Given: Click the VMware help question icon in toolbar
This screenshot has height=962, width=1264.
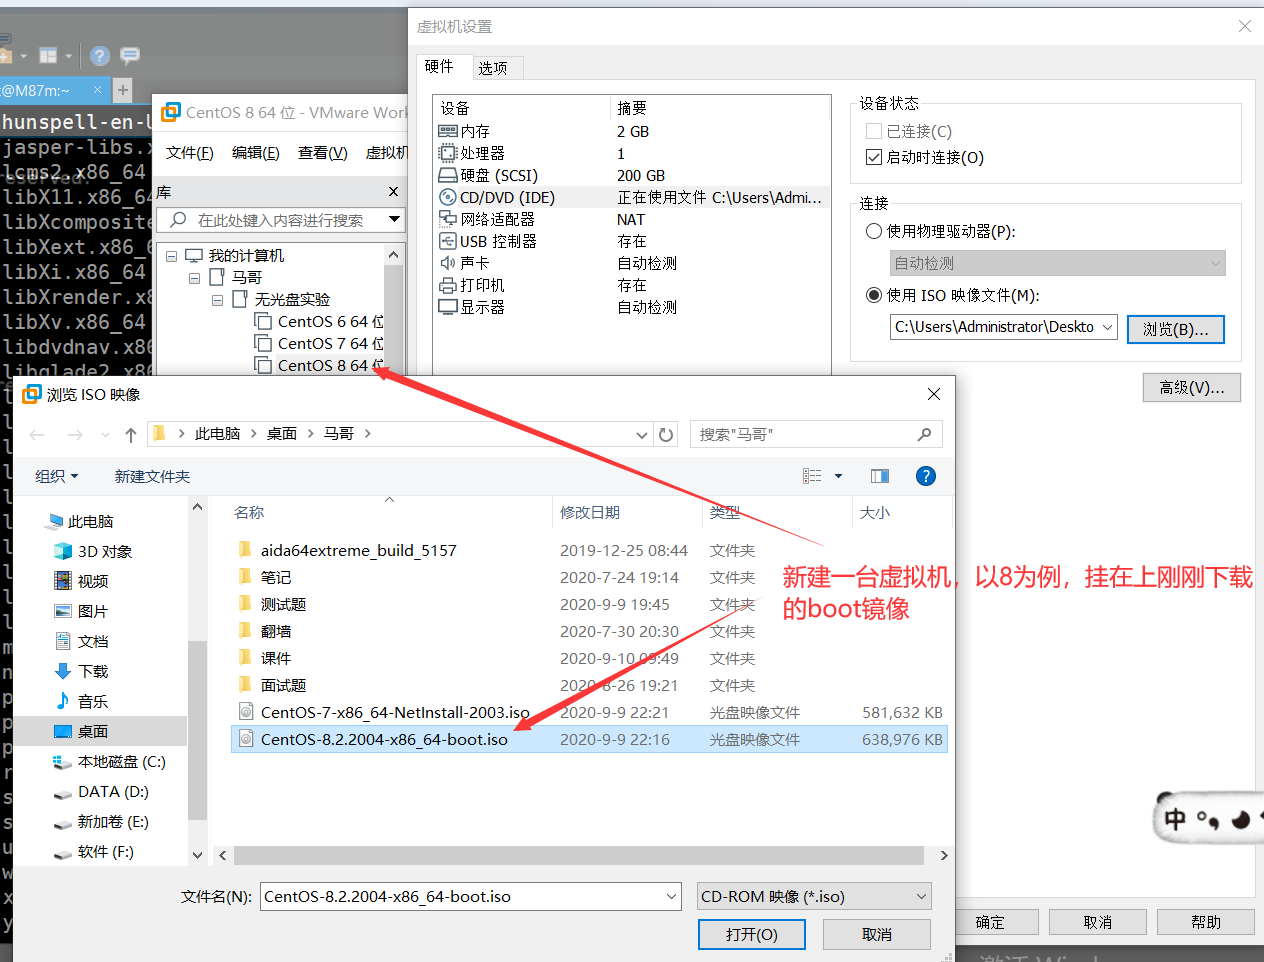Looking at the screenshot, I should click(100, 55).
